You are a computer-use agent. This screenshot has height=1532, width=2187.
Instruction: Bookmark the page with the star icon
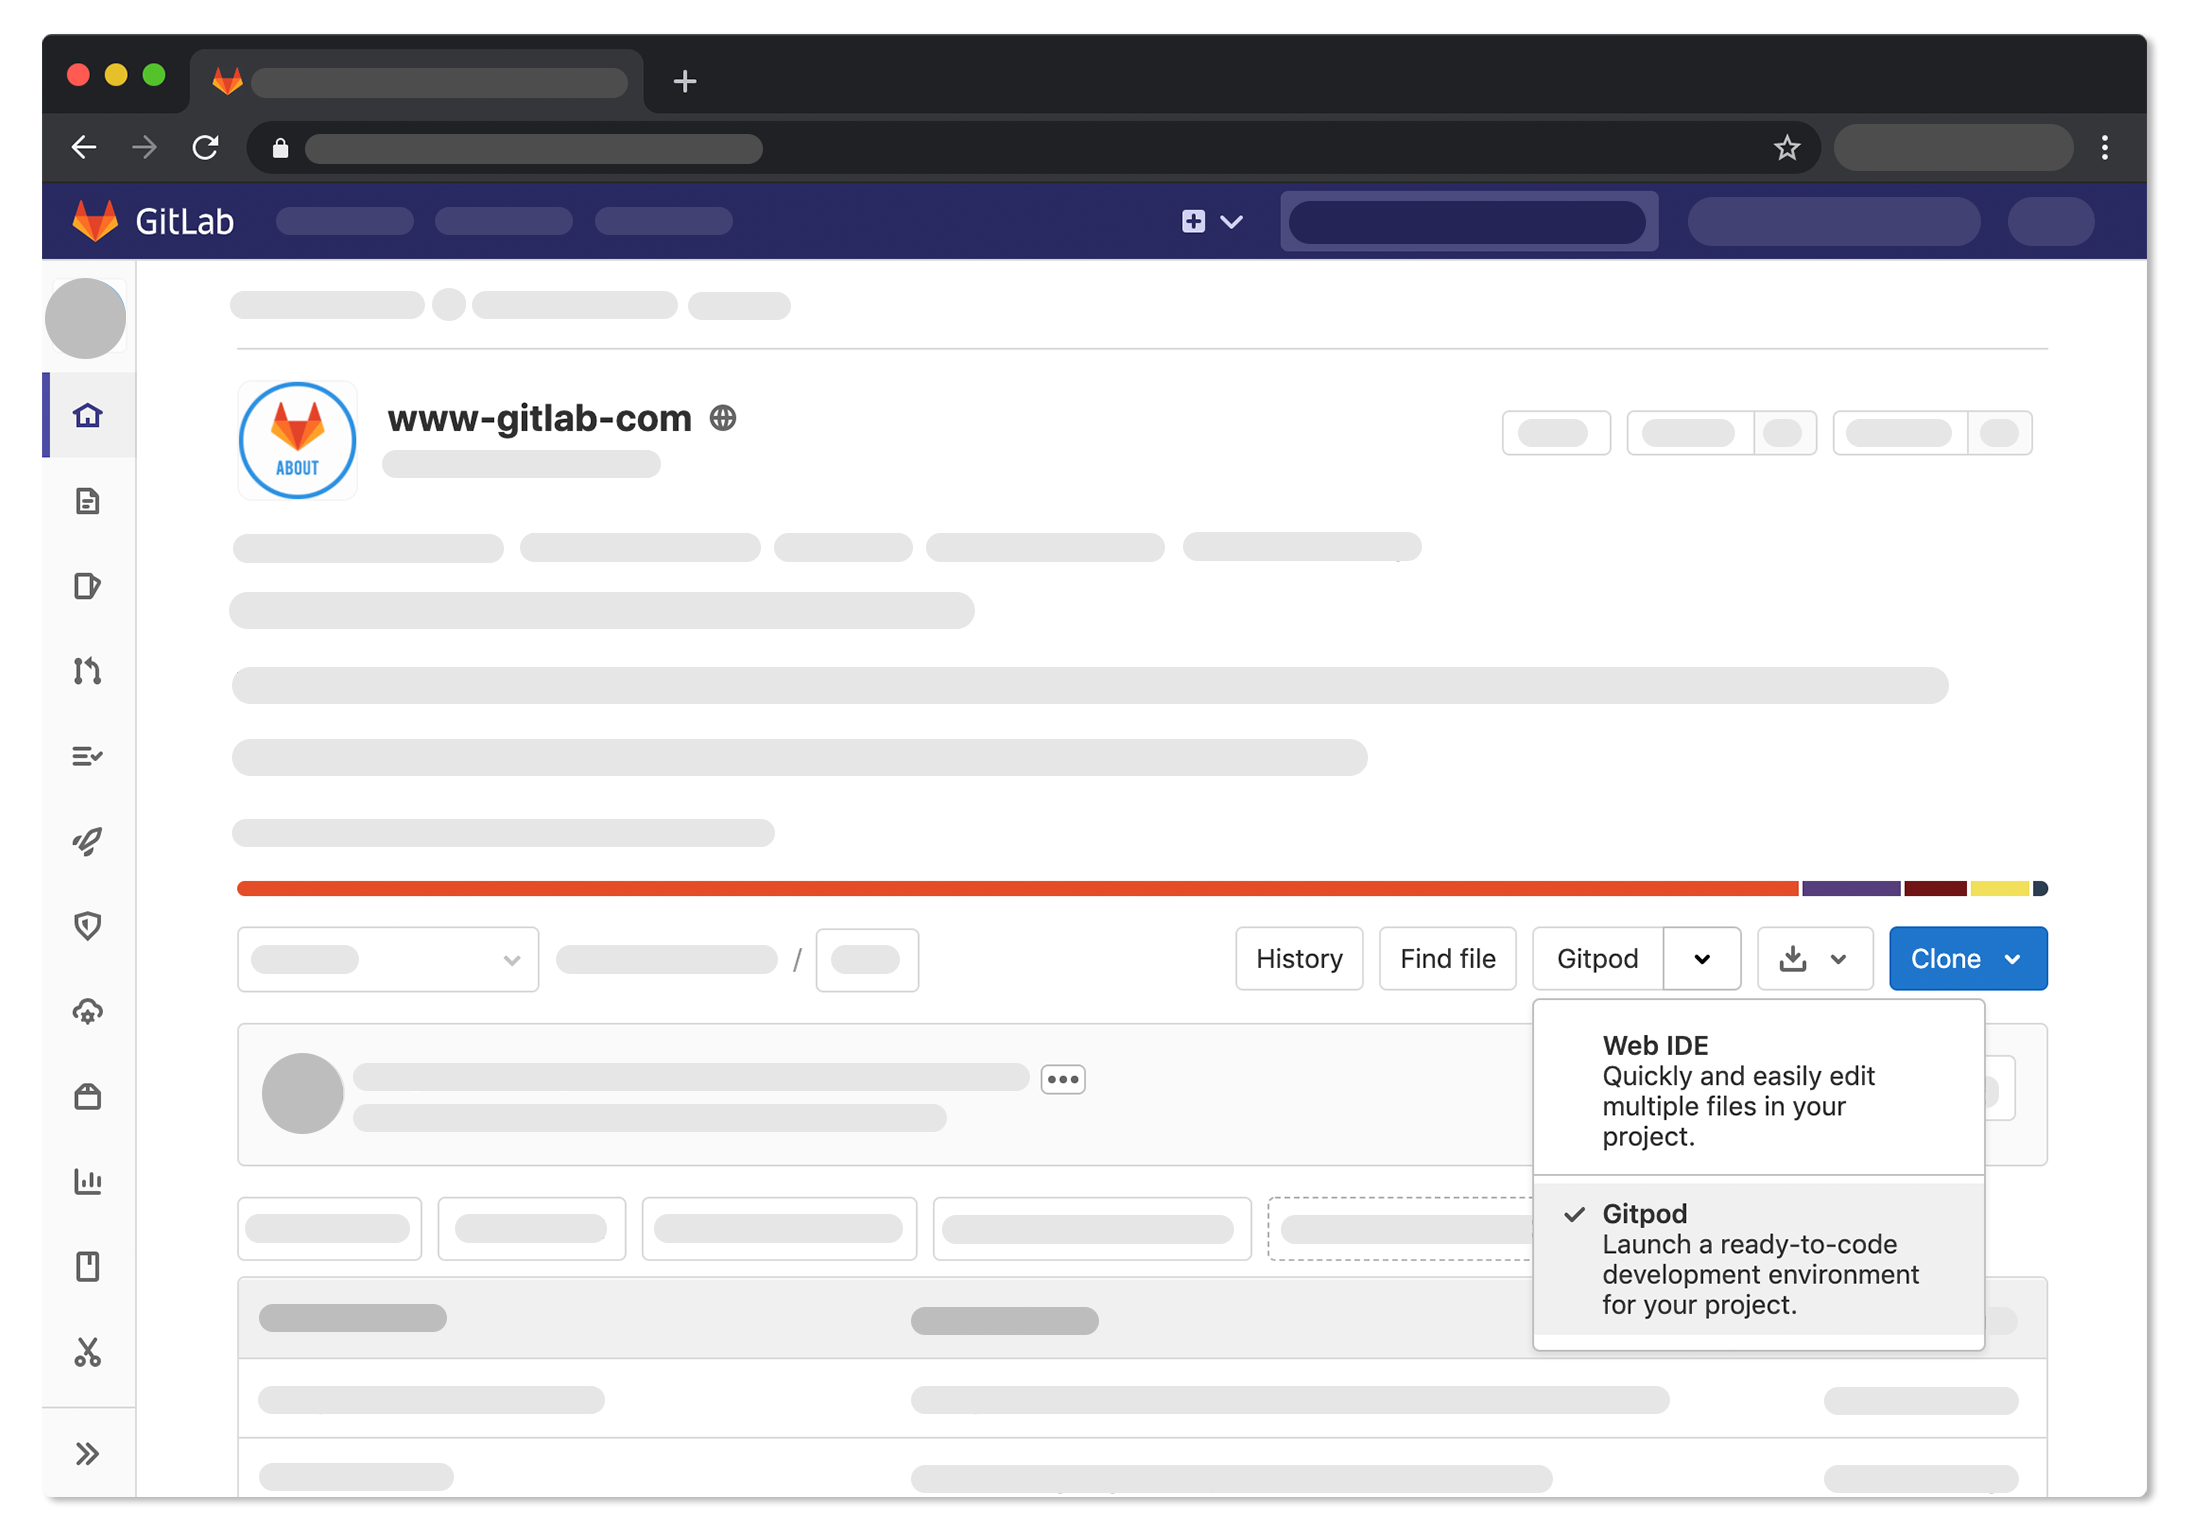1786,148
